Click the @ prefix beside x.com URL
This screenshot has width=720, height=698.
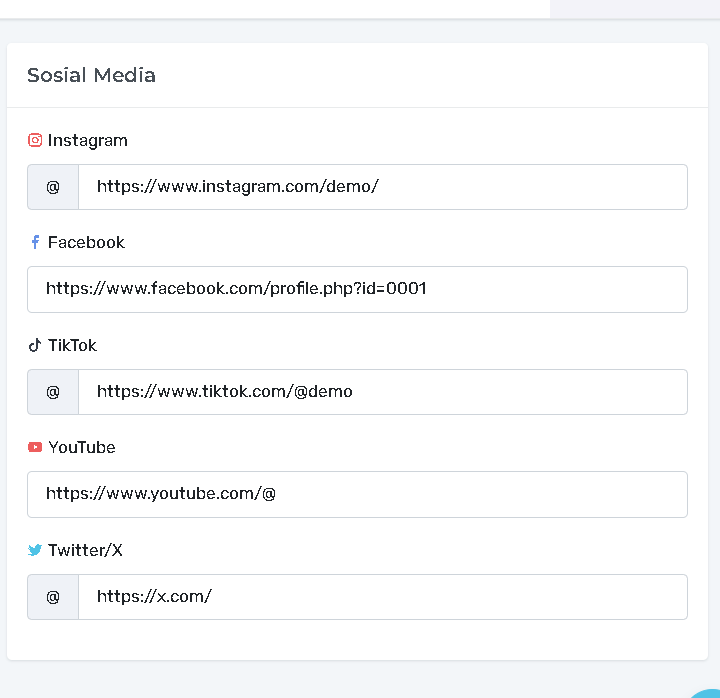pyautogui.click(x=53, y=597)
